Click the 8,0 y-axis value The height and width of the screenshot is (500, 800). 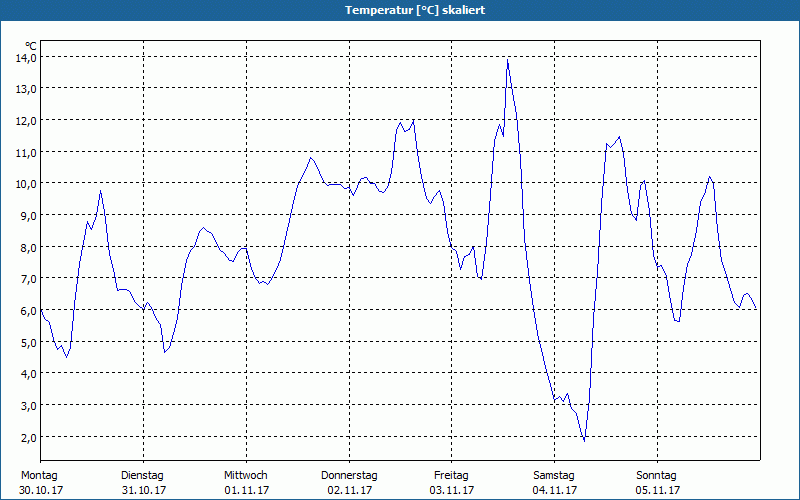(x=29, y=248)
